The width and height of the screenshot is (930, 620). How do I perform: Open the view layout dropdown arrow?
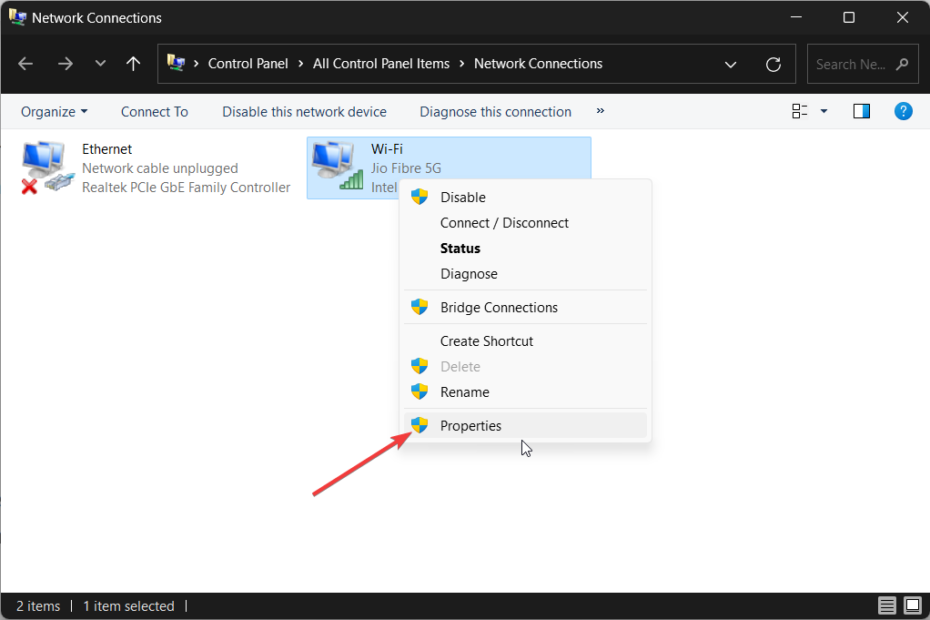click(x=822, y=111)
